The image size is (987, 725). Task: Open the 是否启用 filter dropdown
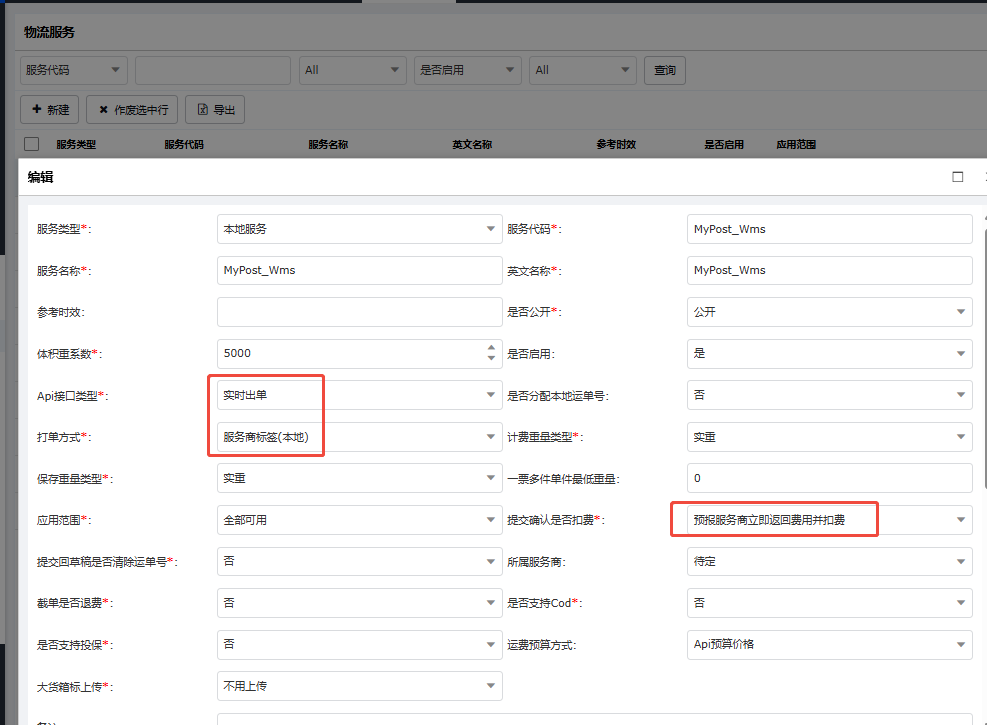468,70
